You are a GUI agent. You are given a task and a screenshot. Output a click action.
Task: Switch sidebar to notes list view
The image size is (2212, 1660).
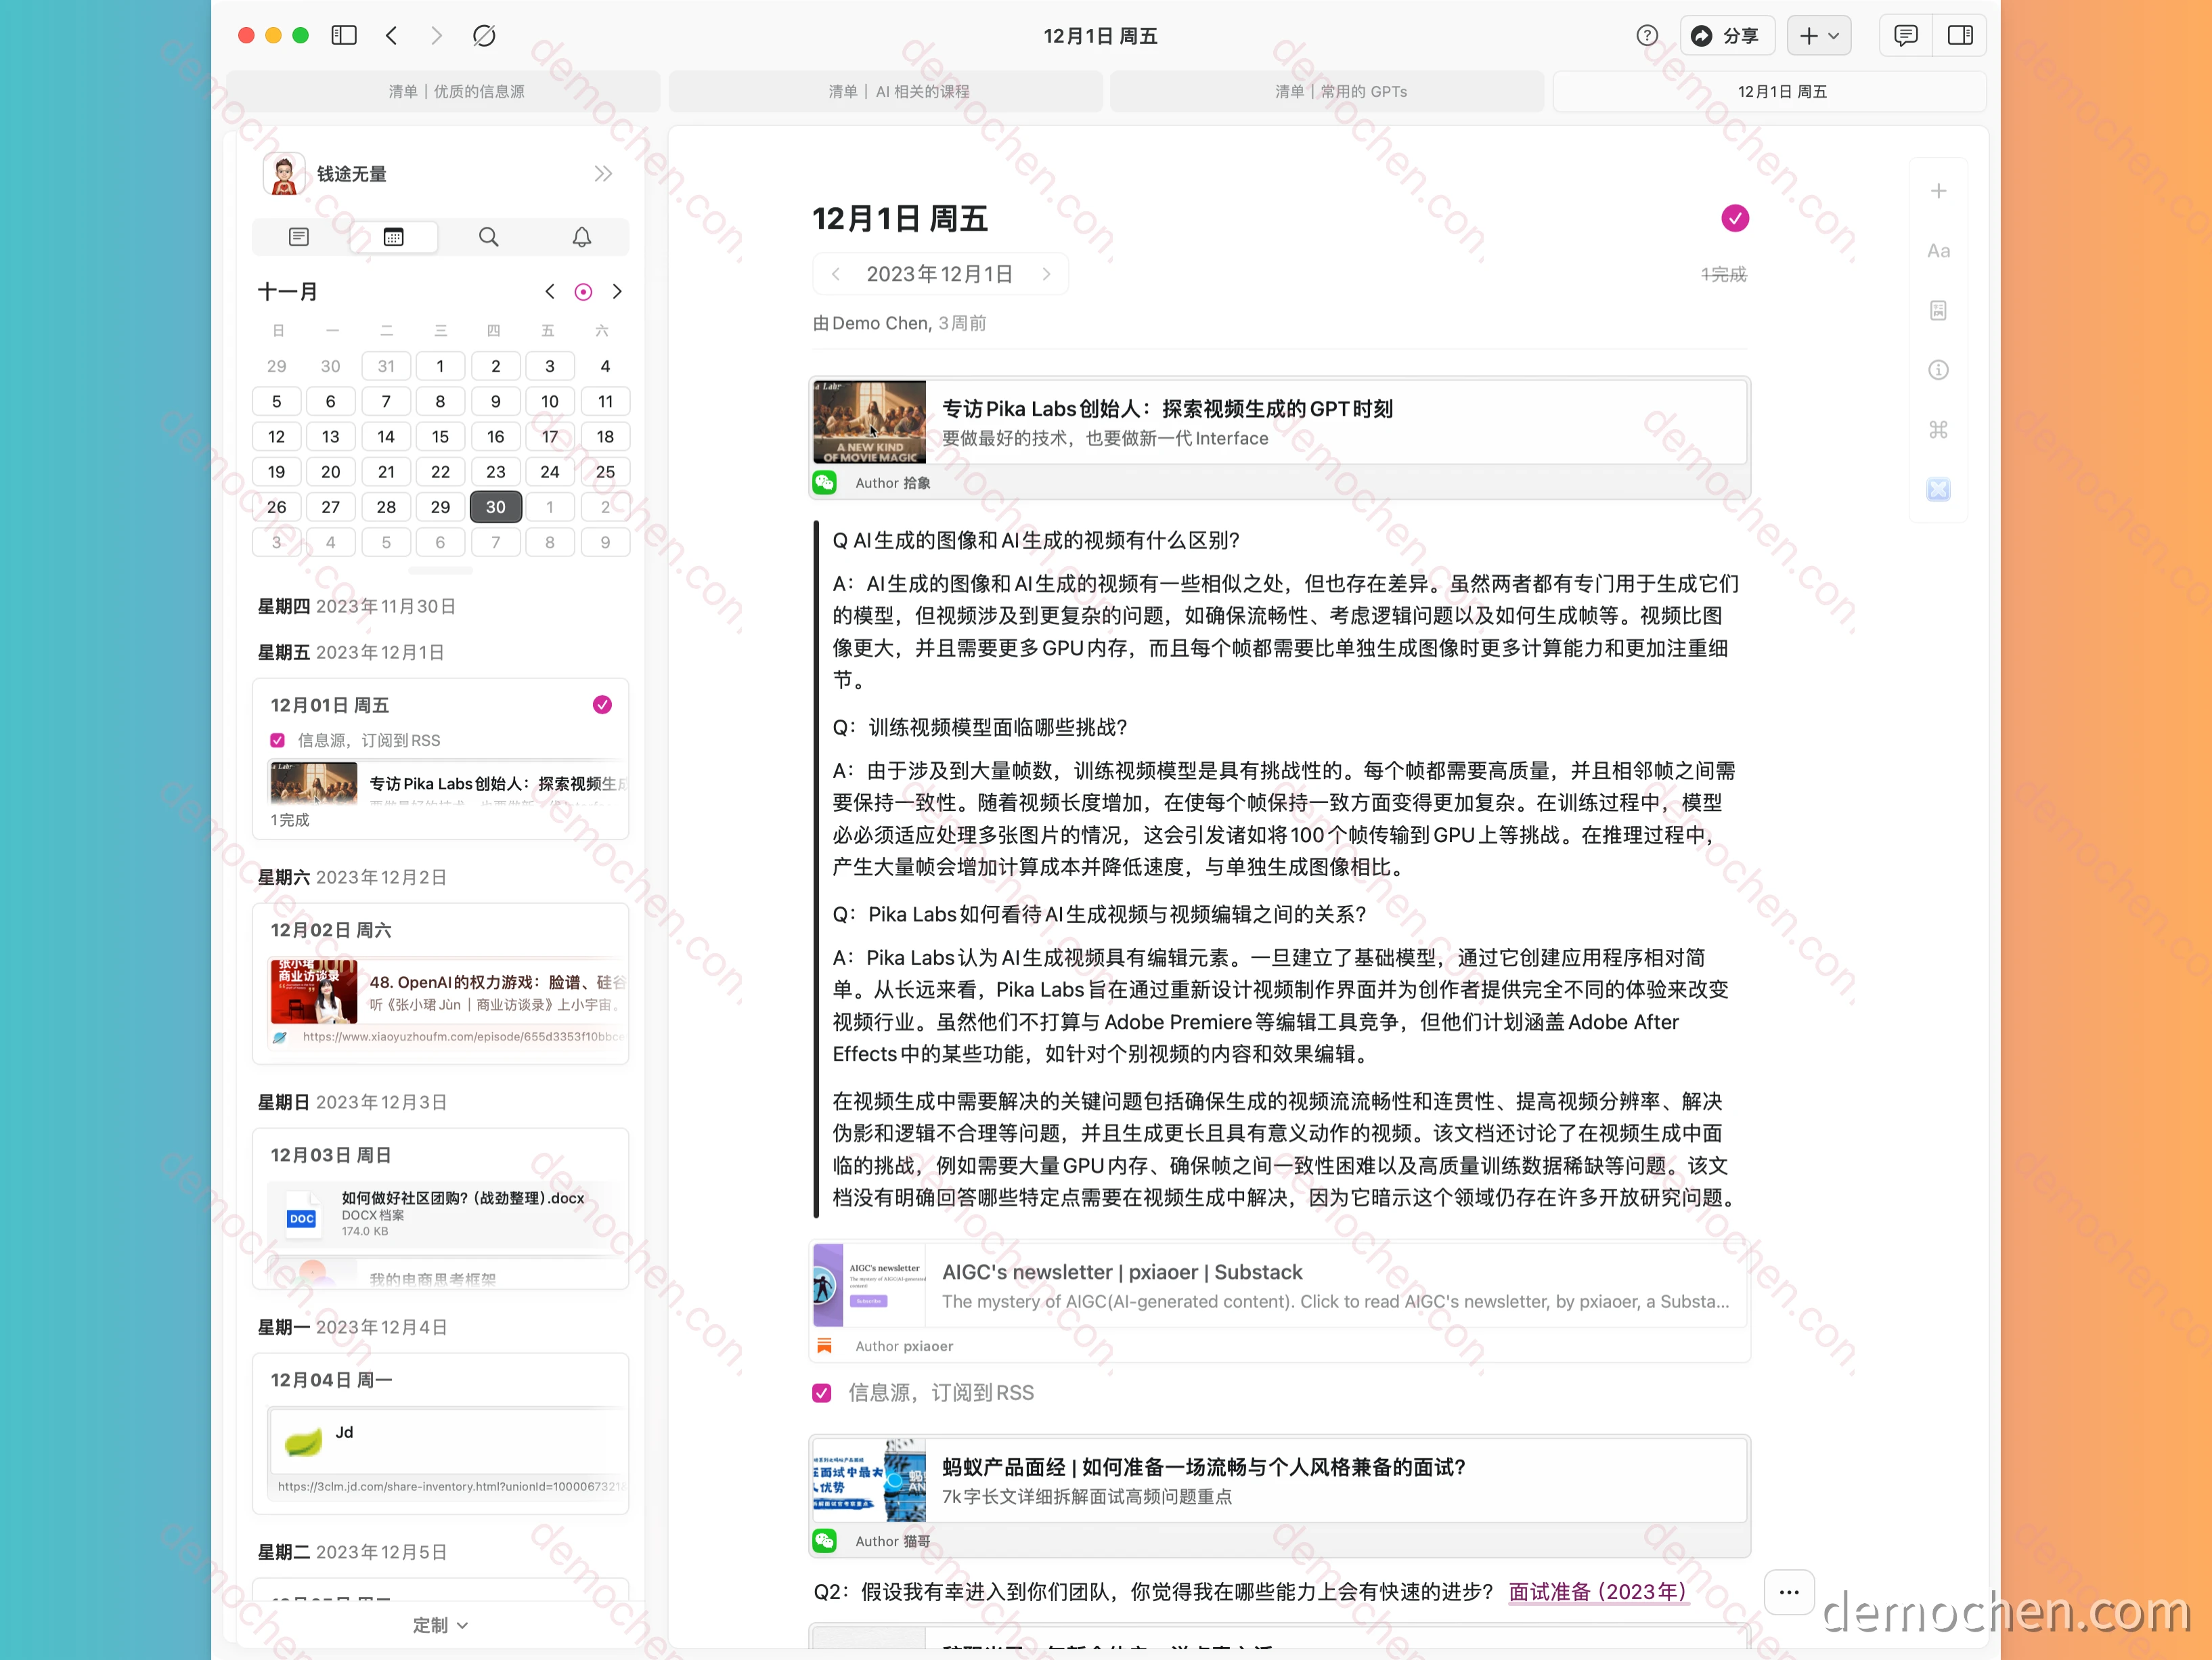[x=299, y=237]
